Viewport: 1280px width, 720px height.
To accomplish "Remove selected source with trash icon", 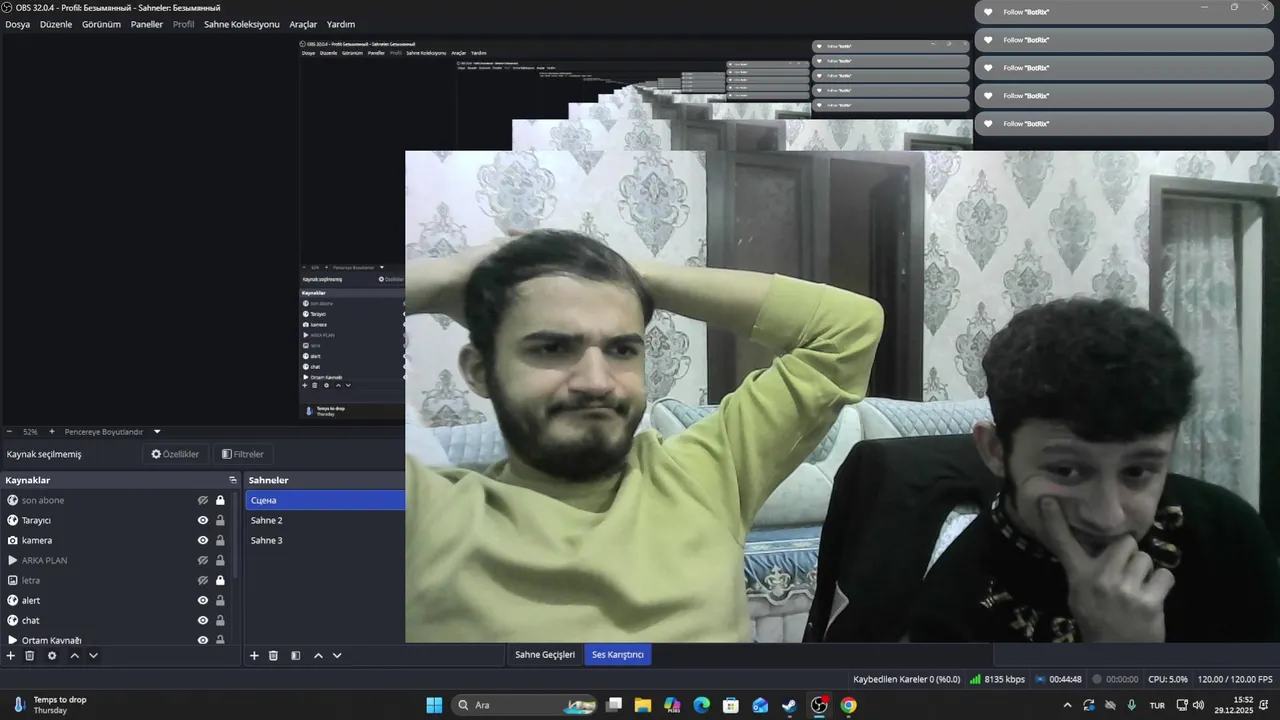I will point(30,656).
